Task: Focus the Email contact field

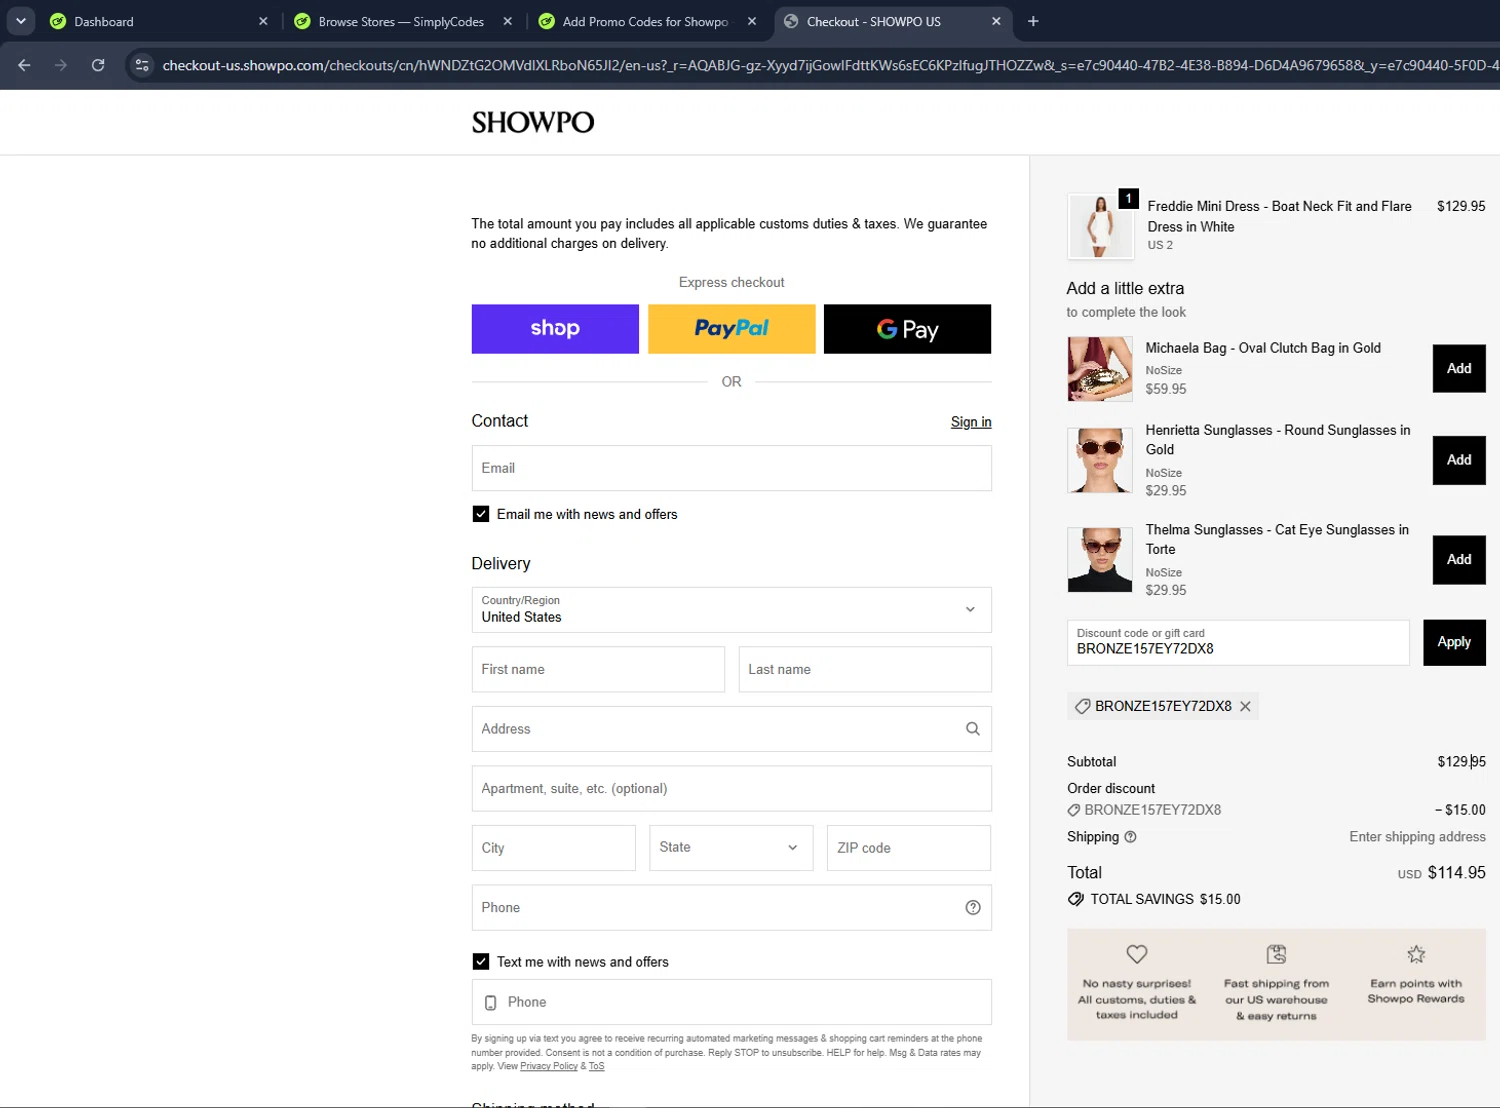Action: tap(732, 468)
